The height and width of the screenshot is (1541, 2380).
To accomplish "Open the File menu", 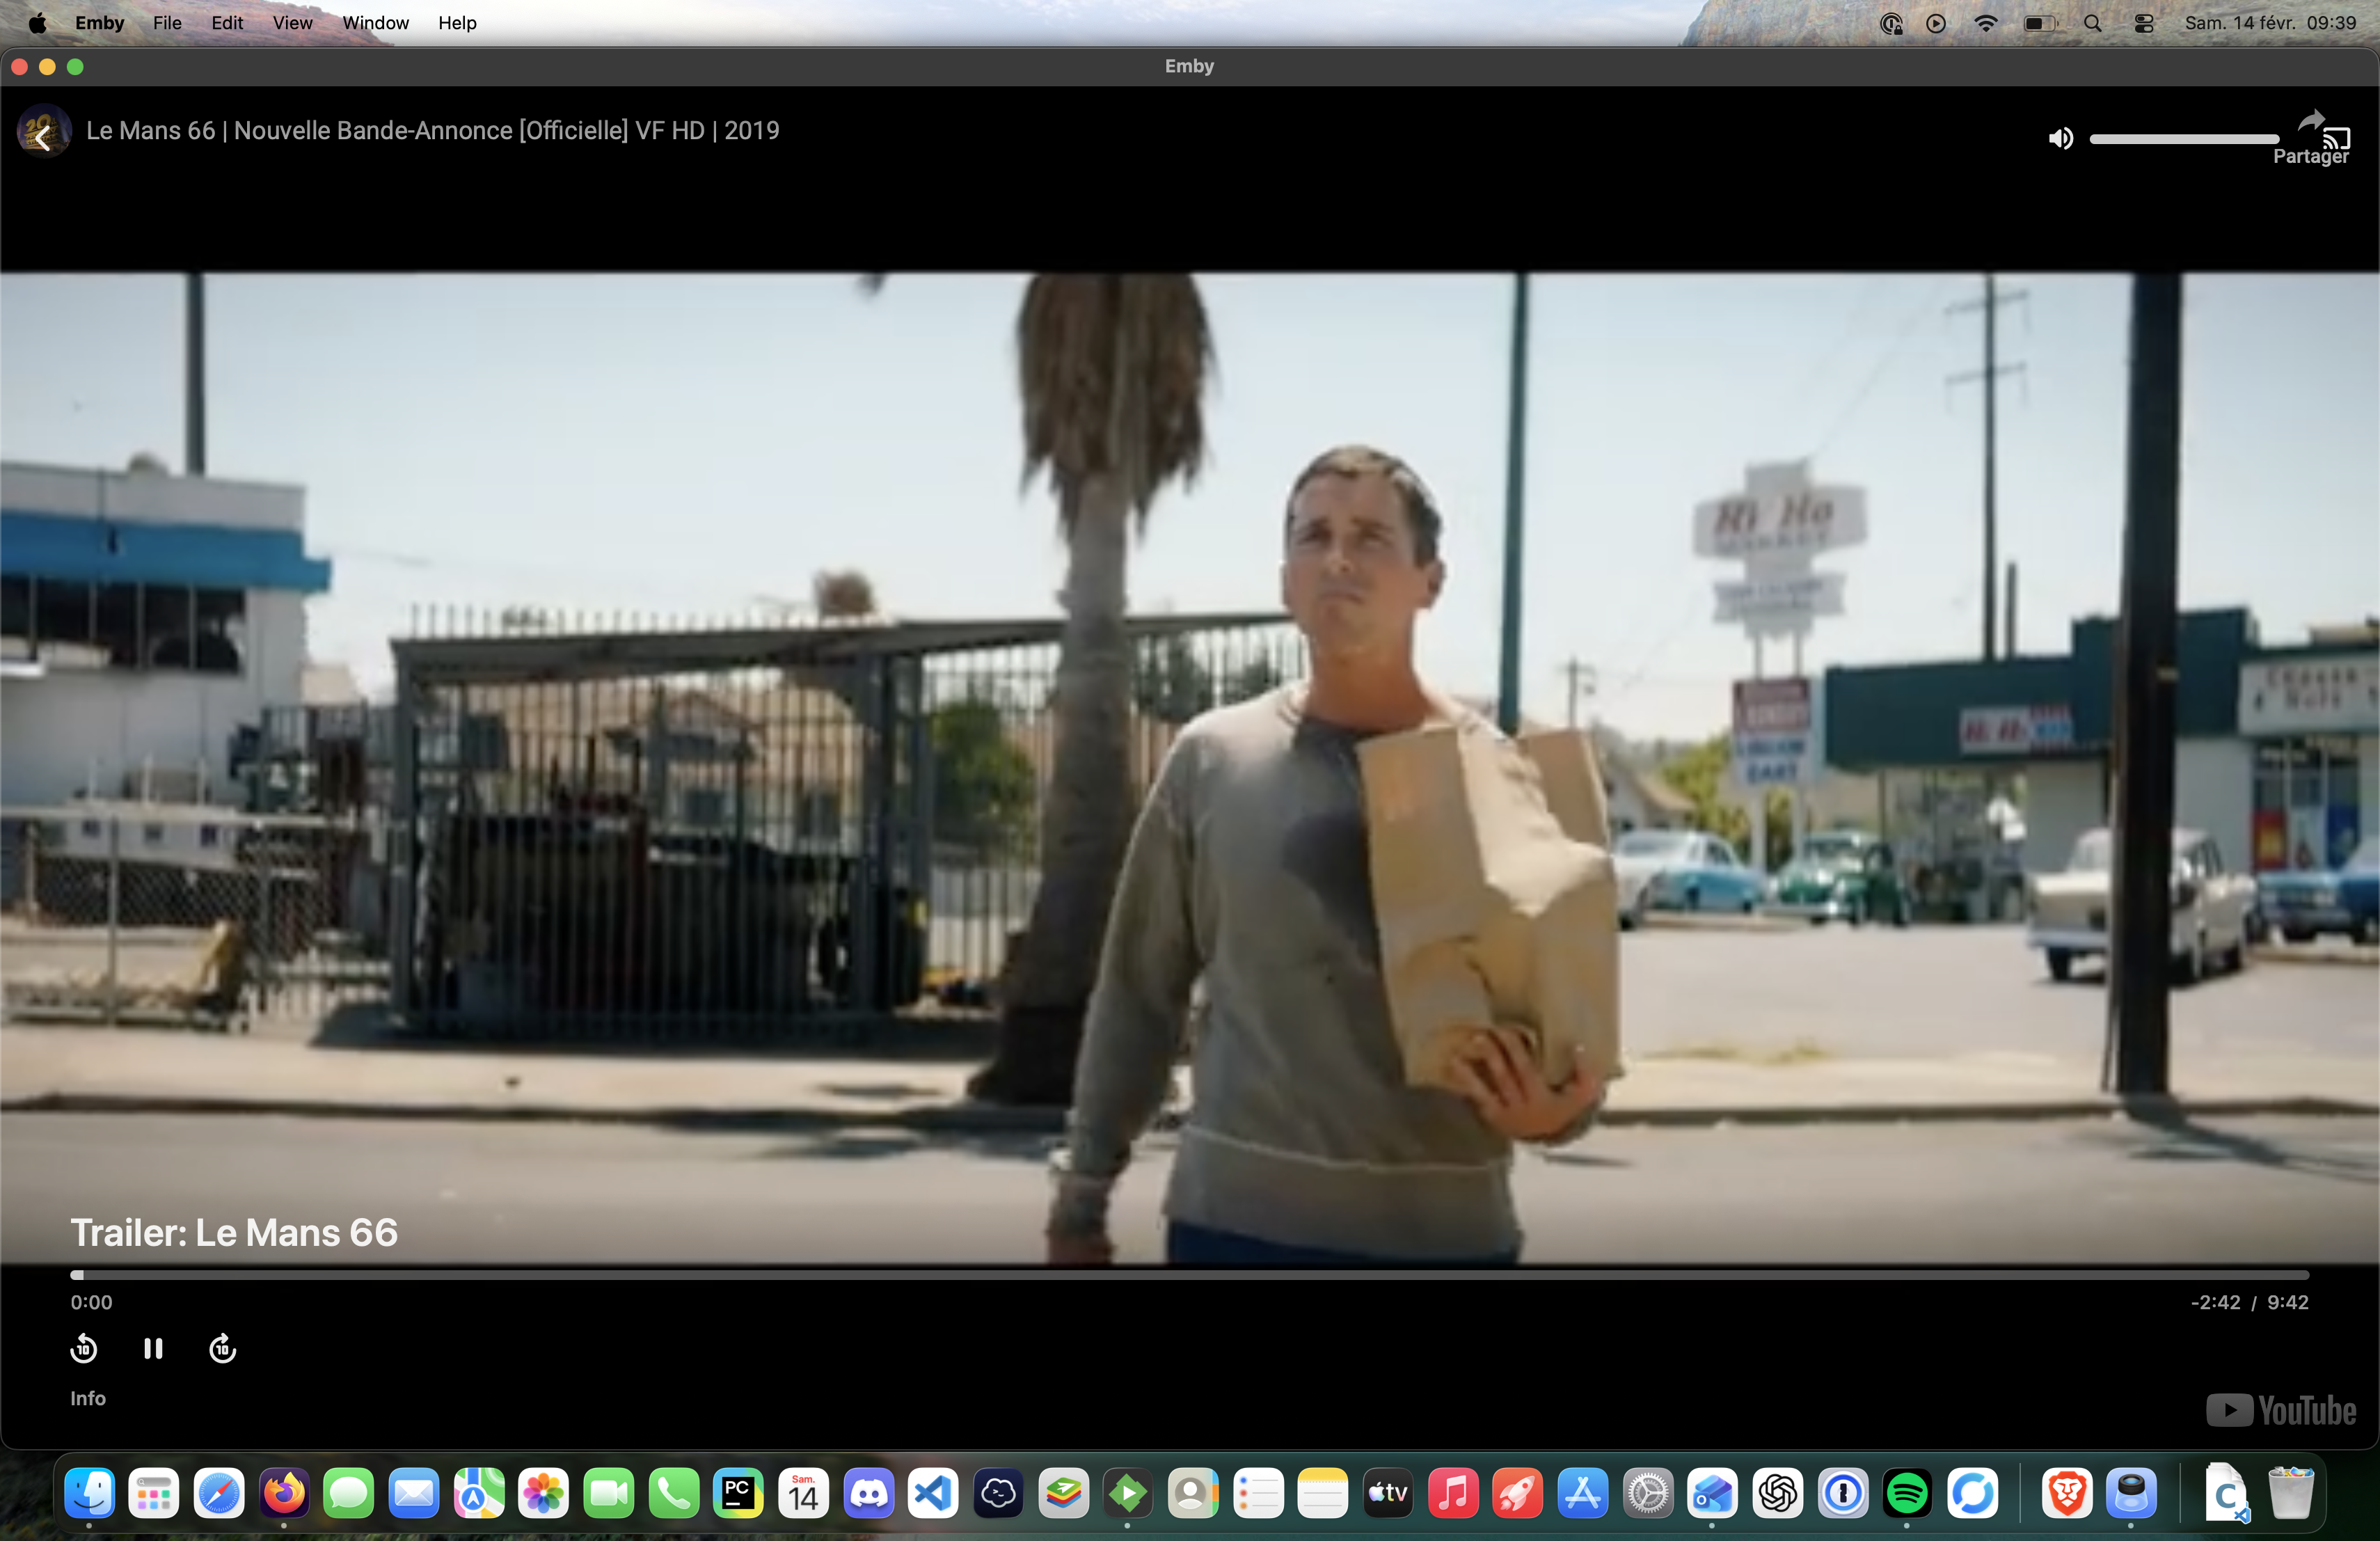I will pyautogui.click(x=167, y=23).
